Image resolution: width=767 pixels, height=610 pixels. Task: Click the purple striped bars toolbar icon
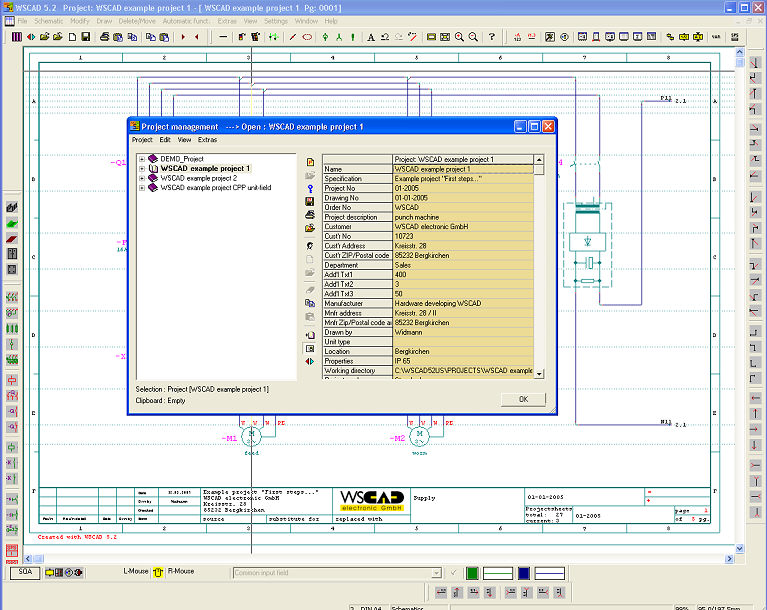pos(17,37)
